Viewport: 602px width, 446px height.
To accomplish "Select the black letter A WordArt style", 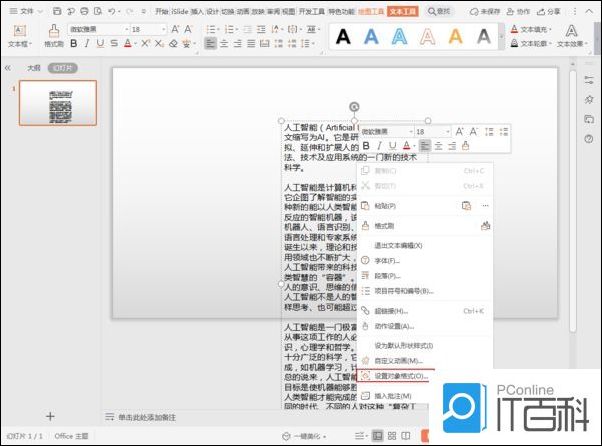I will [x=343, y=37].
